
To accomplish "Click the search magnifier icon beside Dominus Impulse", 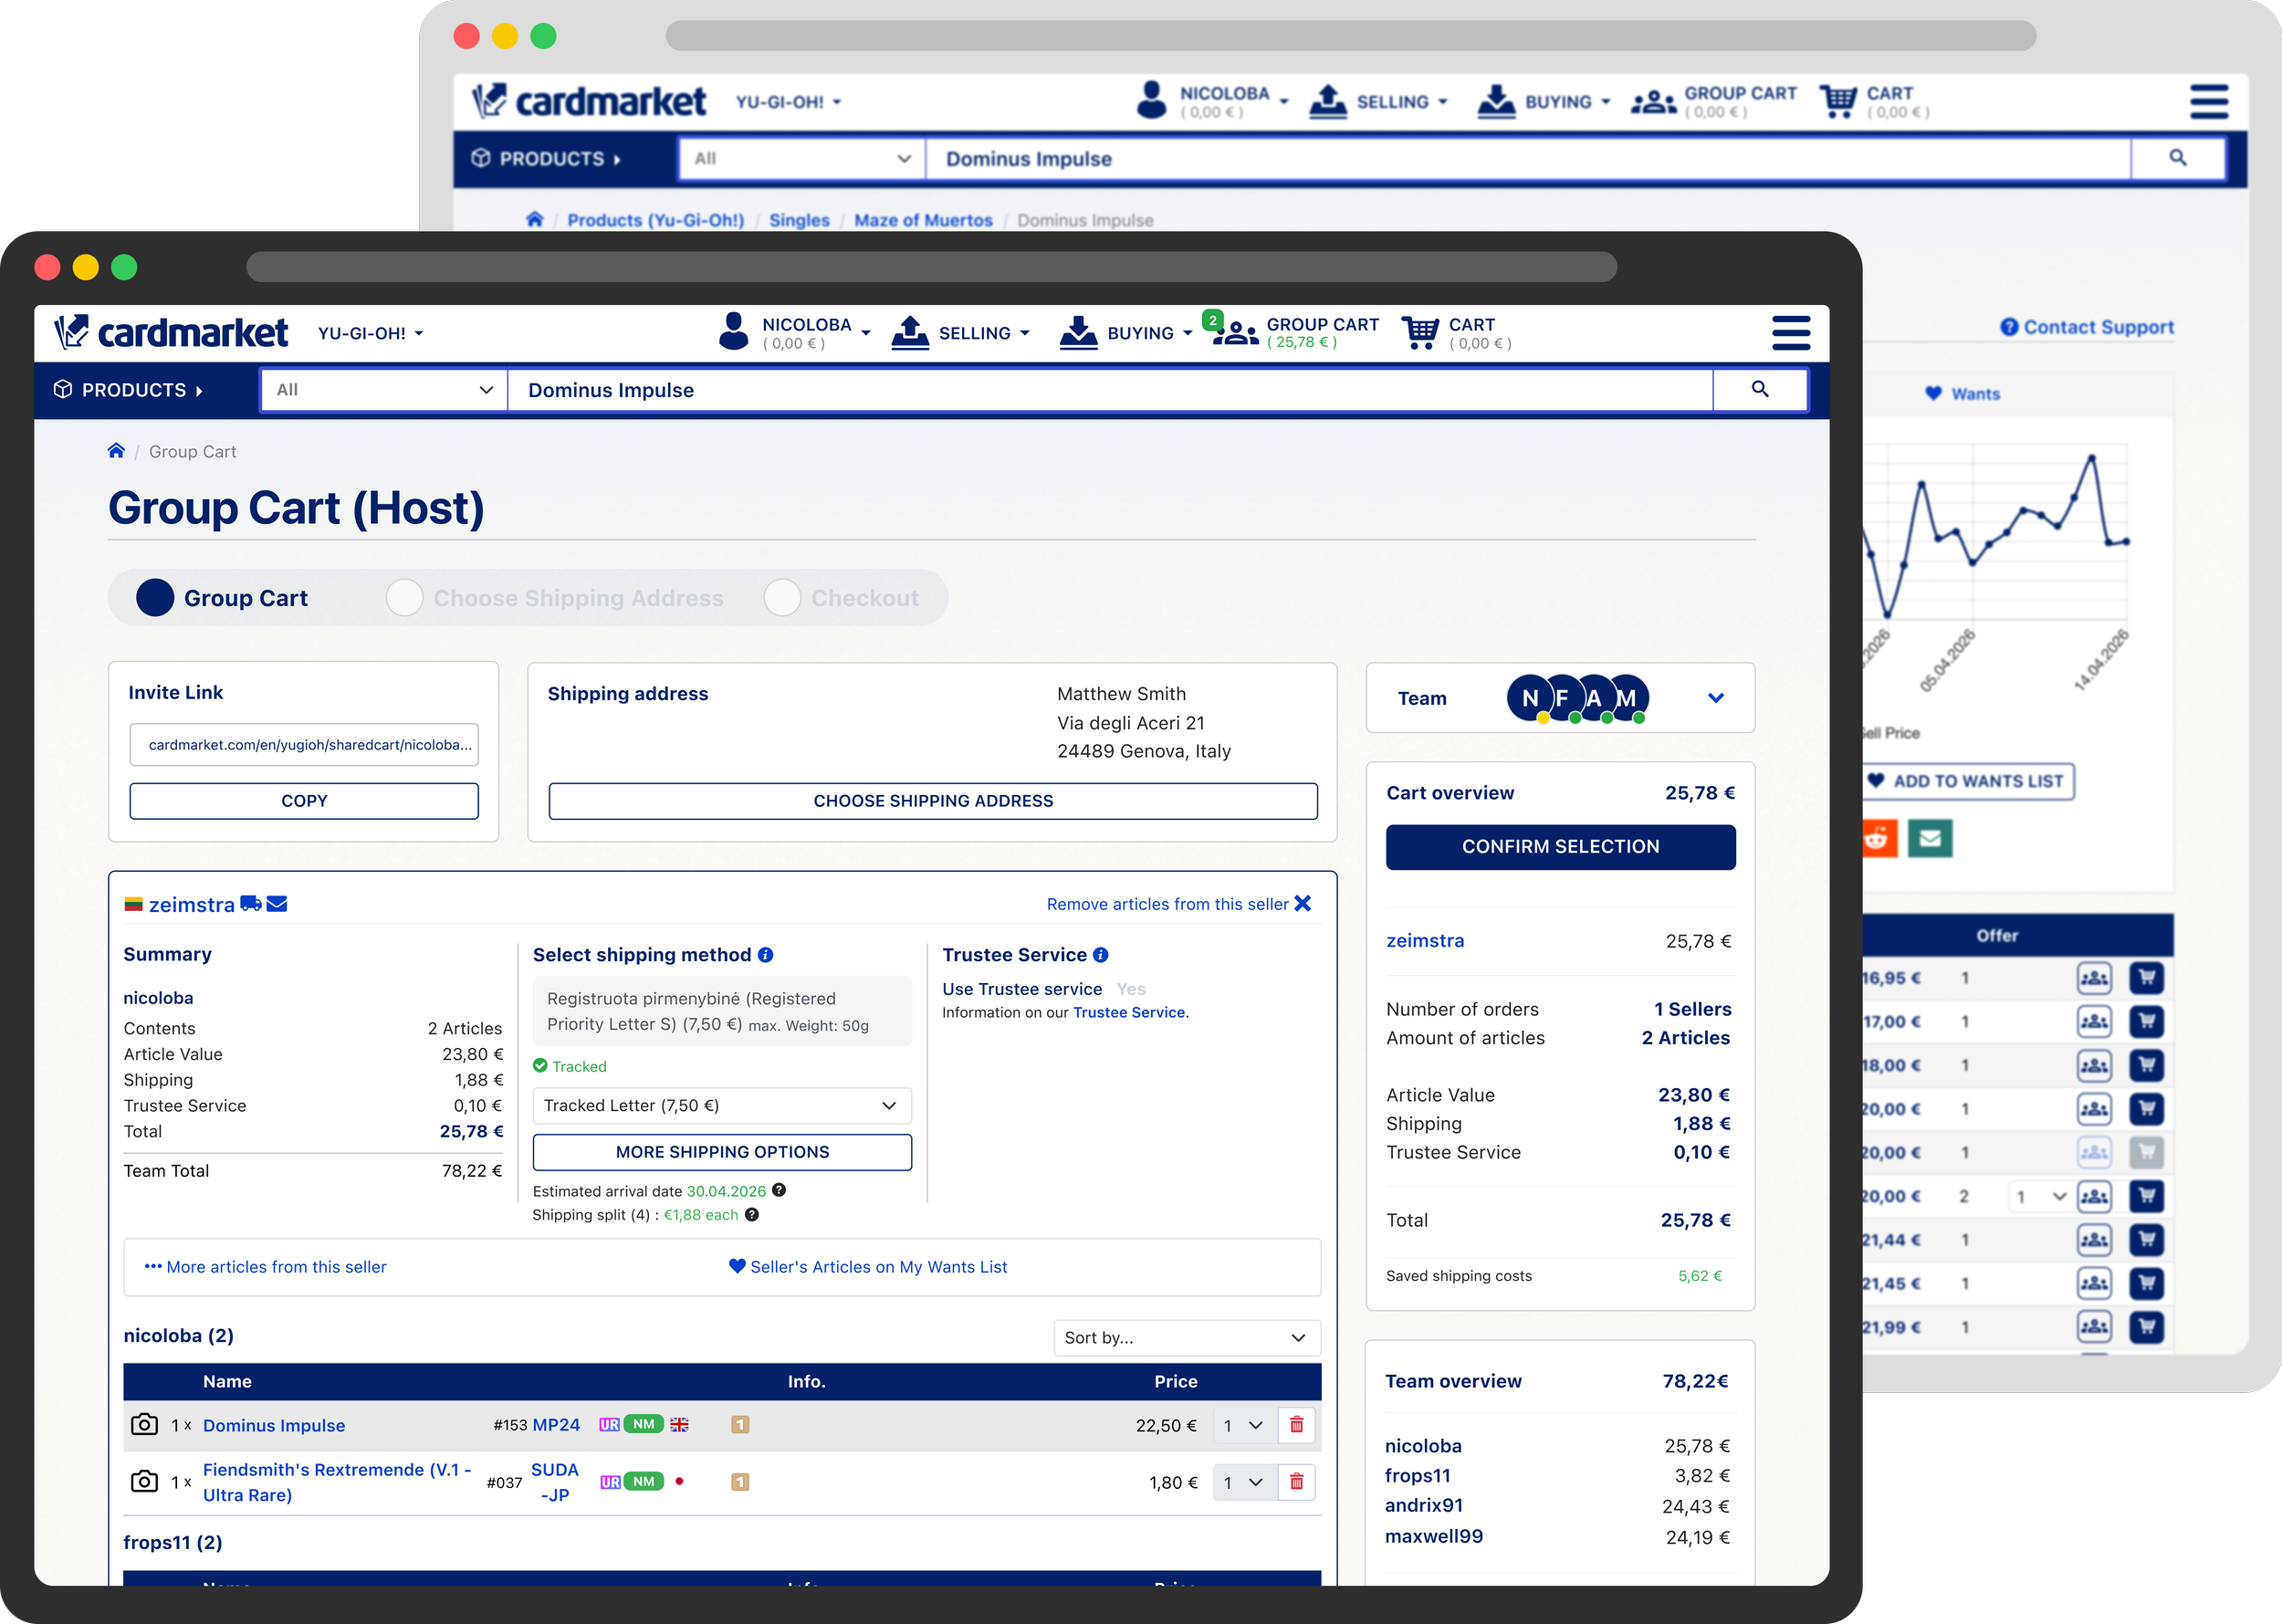I will (x=1759, y=390).
